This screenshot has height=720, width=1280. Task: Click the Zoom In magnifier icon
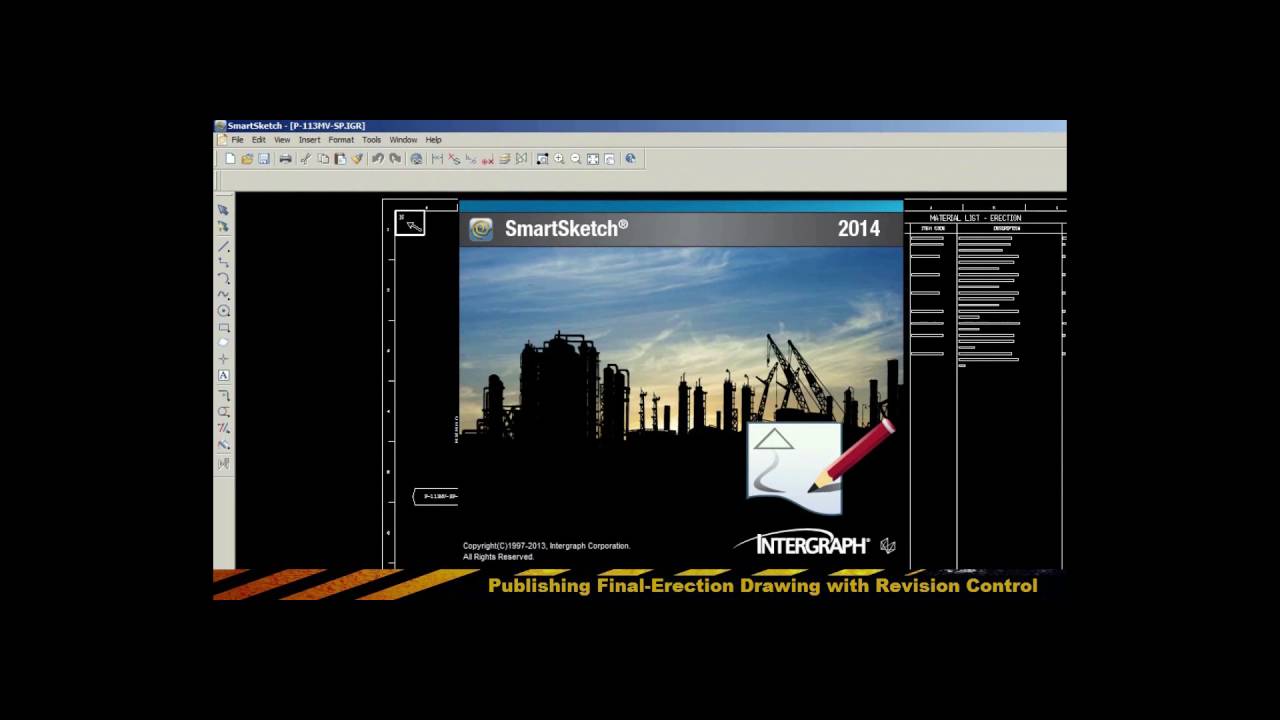pyautogui.click(x=559, y=159)
